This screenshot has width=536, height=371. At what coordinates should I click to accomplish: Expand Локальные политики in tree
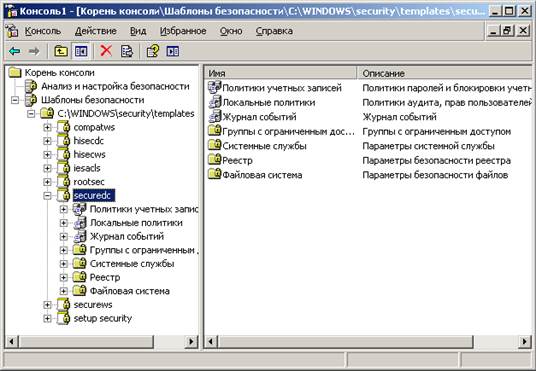pos(64,223)
